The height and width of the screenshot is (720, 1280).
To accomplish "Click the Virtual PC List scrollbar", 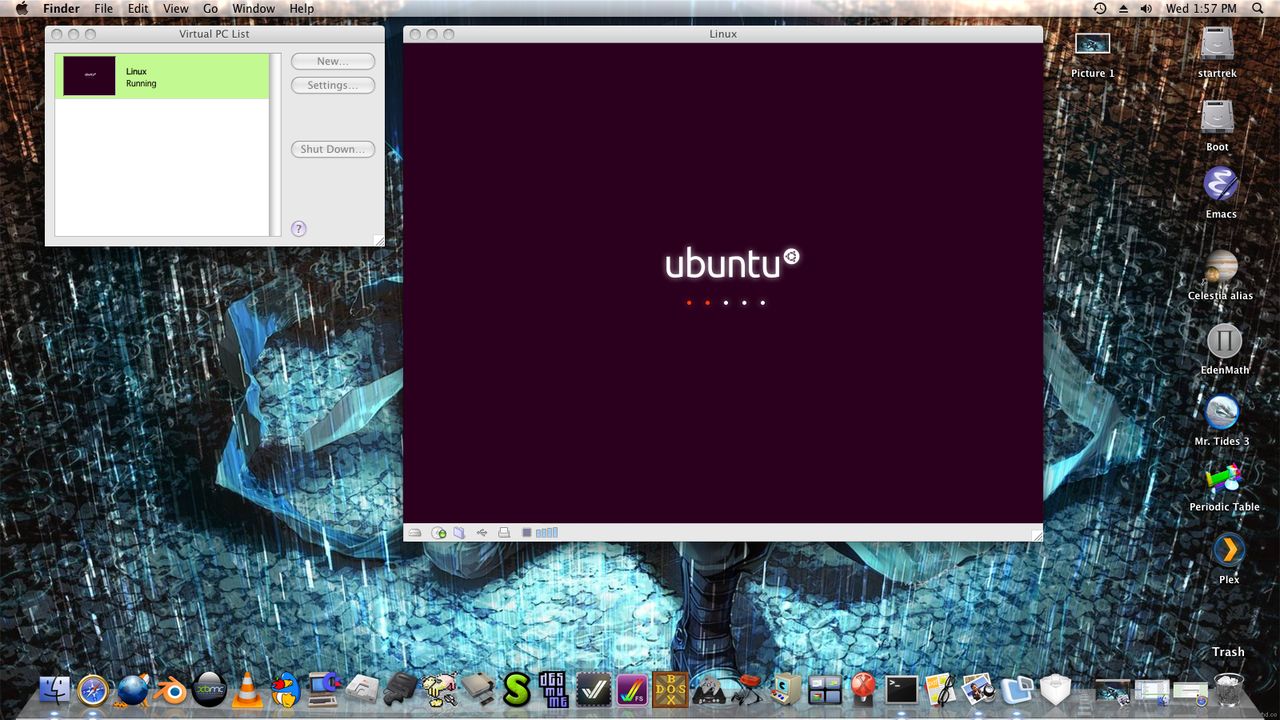I will point(275,145).
